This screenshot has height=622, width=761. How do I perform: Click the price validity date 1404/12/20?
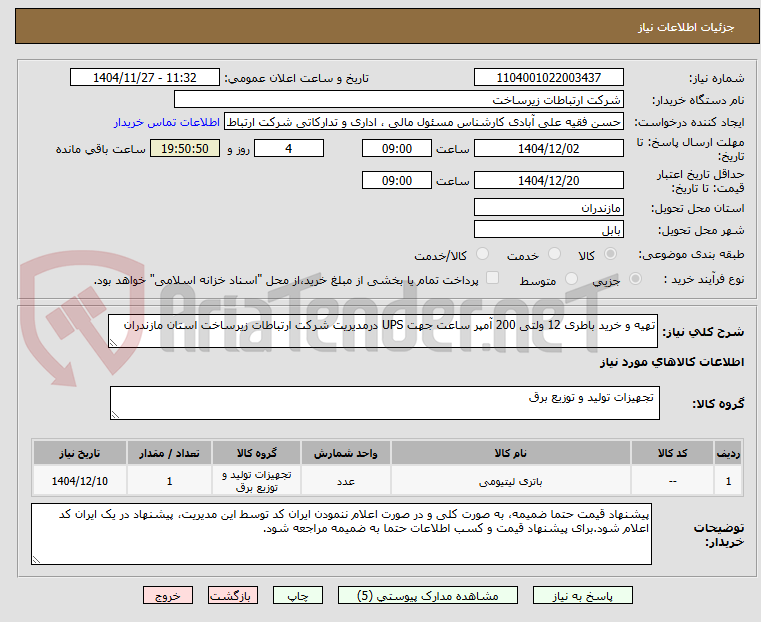(x=548, y=180)
